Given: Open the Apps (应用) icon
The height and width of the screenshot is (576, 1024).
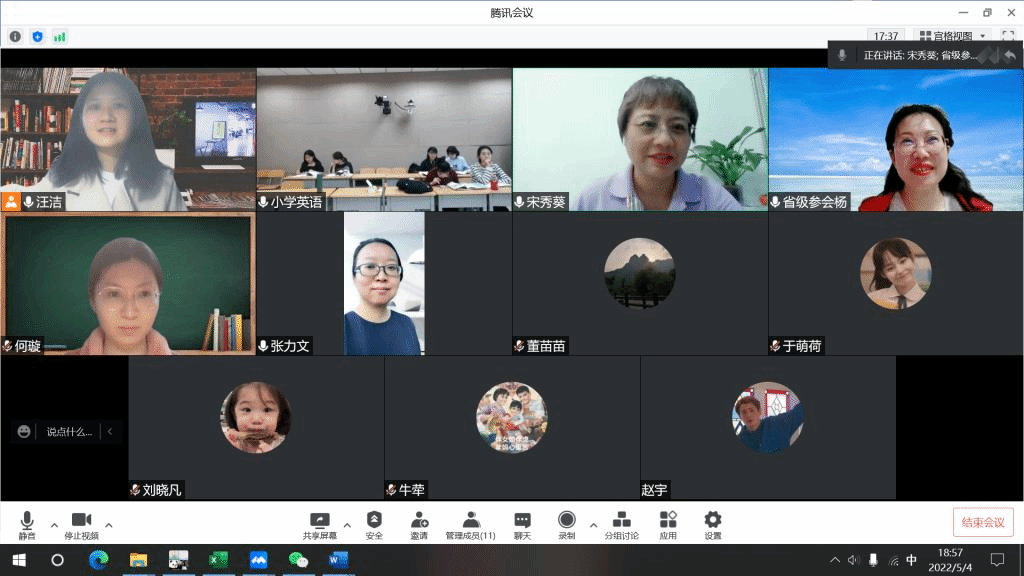Looking at the screenshot, I should point(668,521).
